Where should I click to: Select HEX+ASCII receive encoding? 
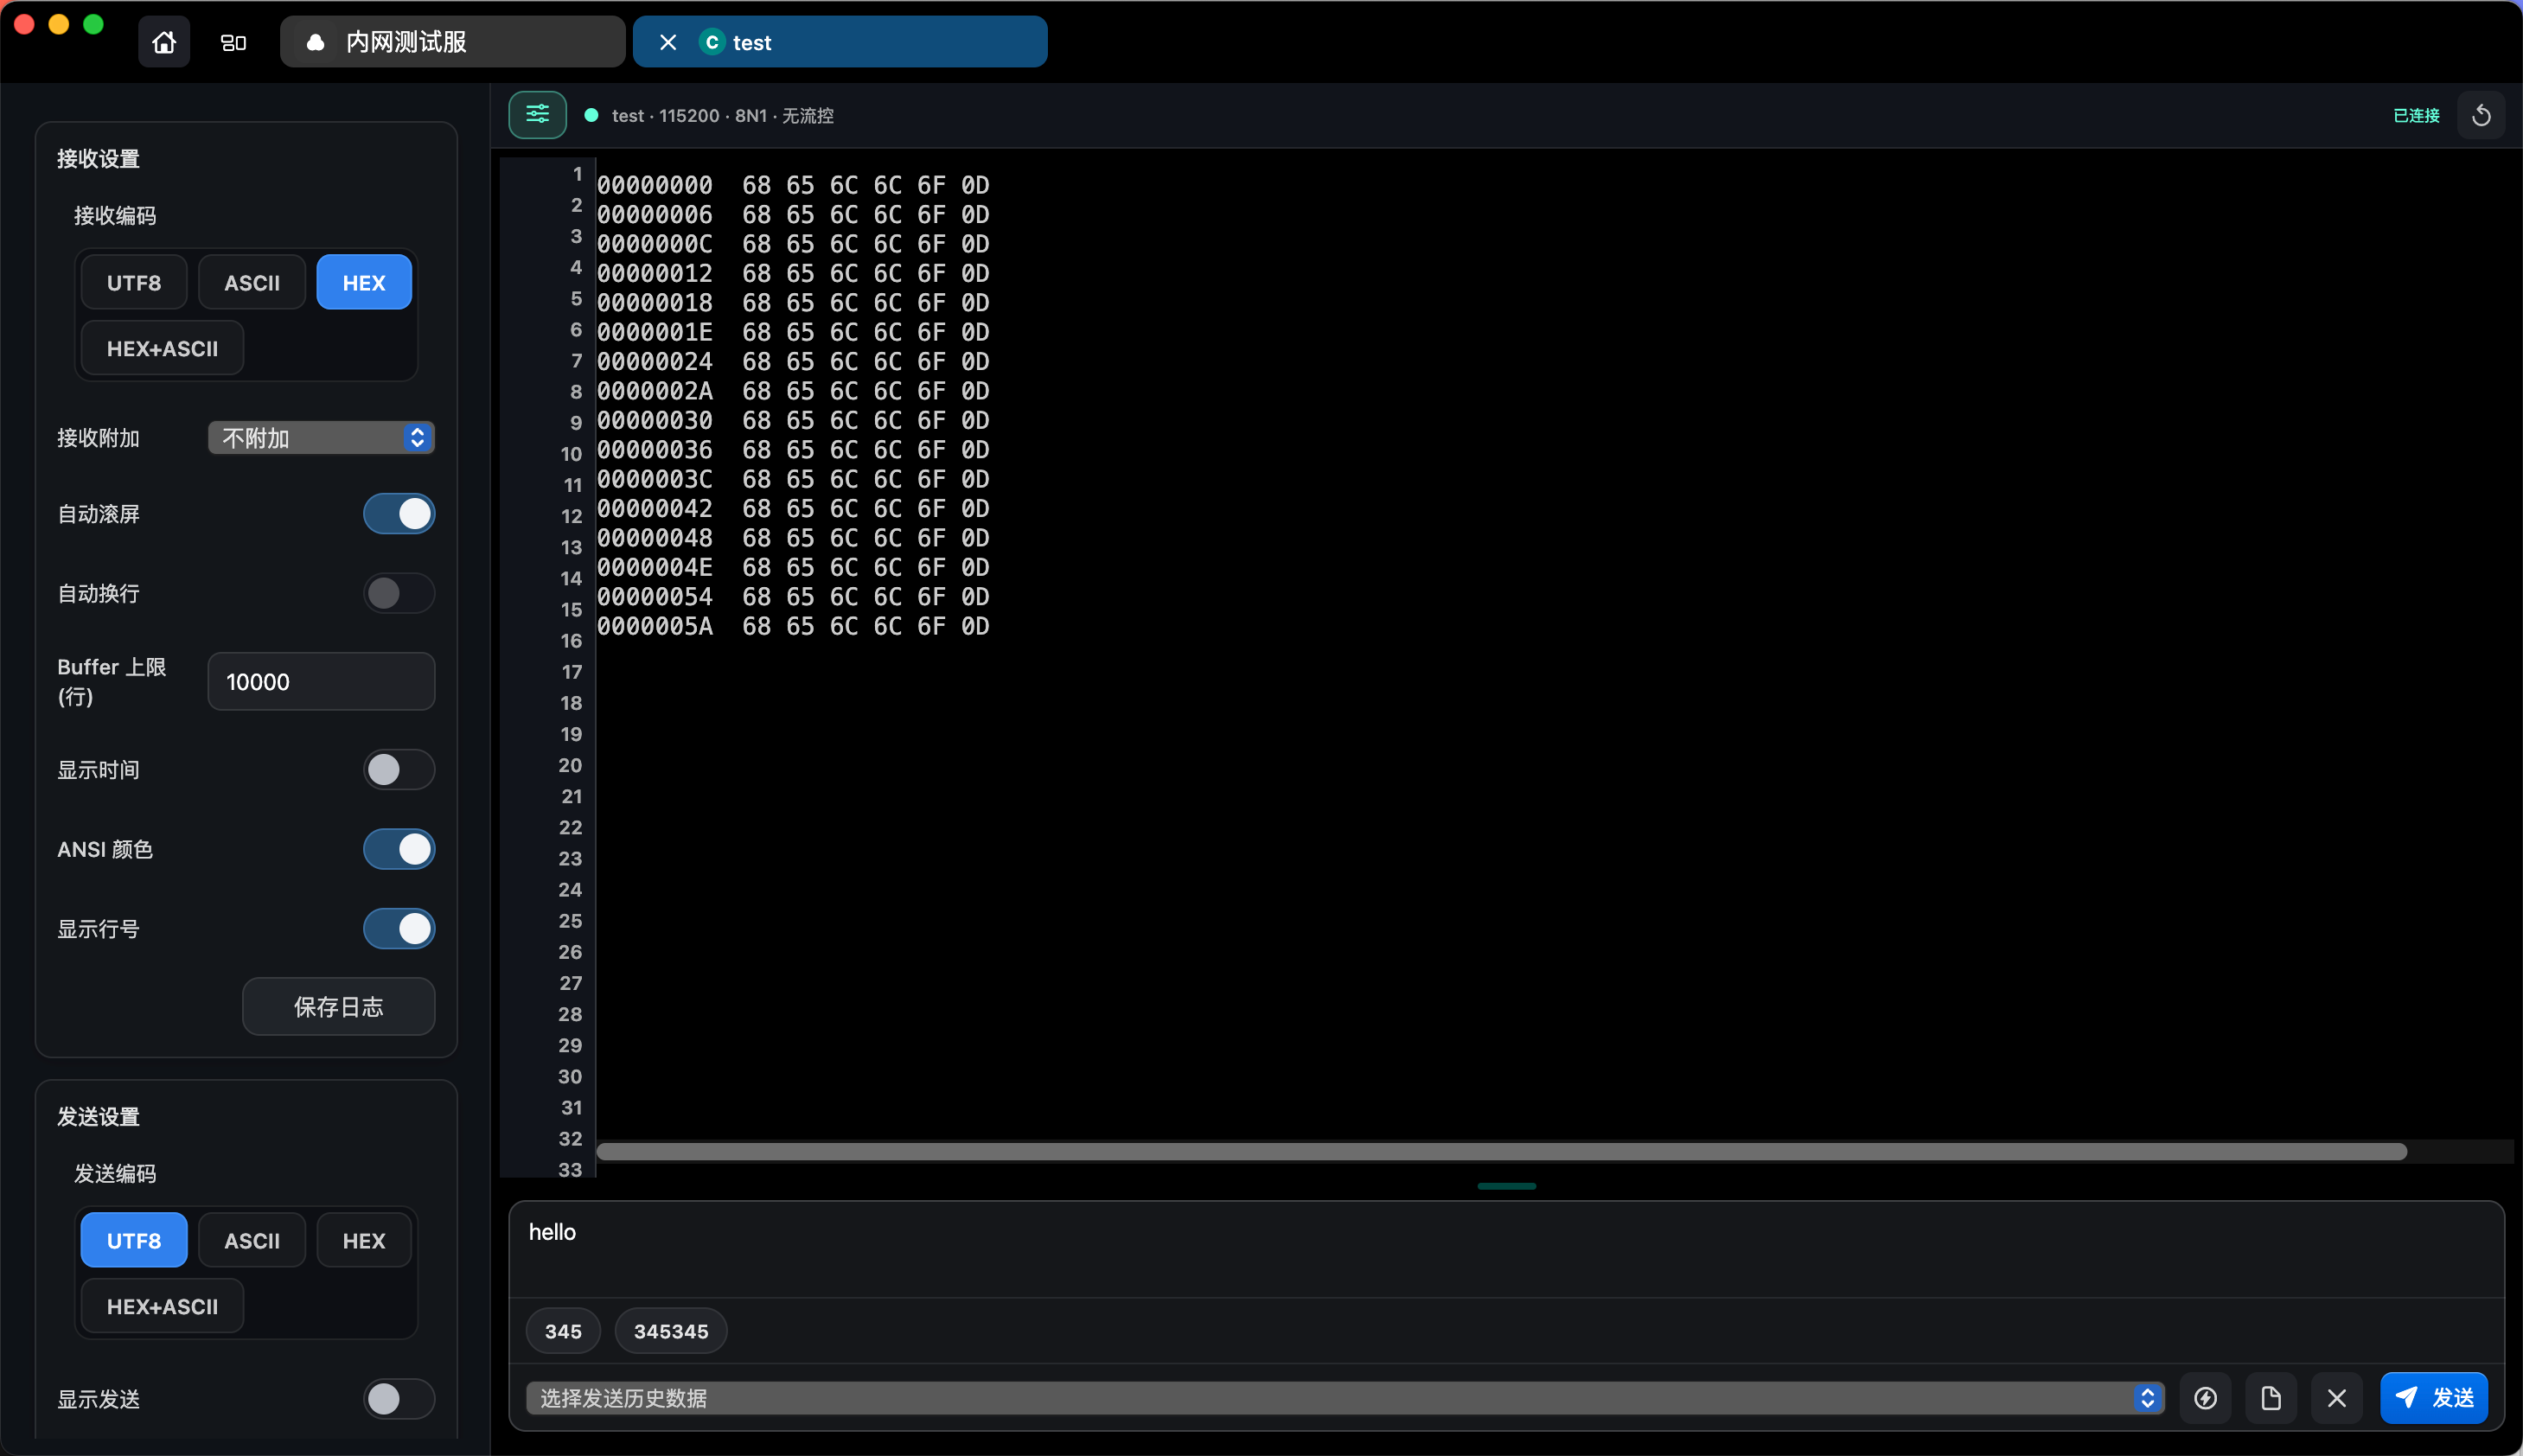162,349
